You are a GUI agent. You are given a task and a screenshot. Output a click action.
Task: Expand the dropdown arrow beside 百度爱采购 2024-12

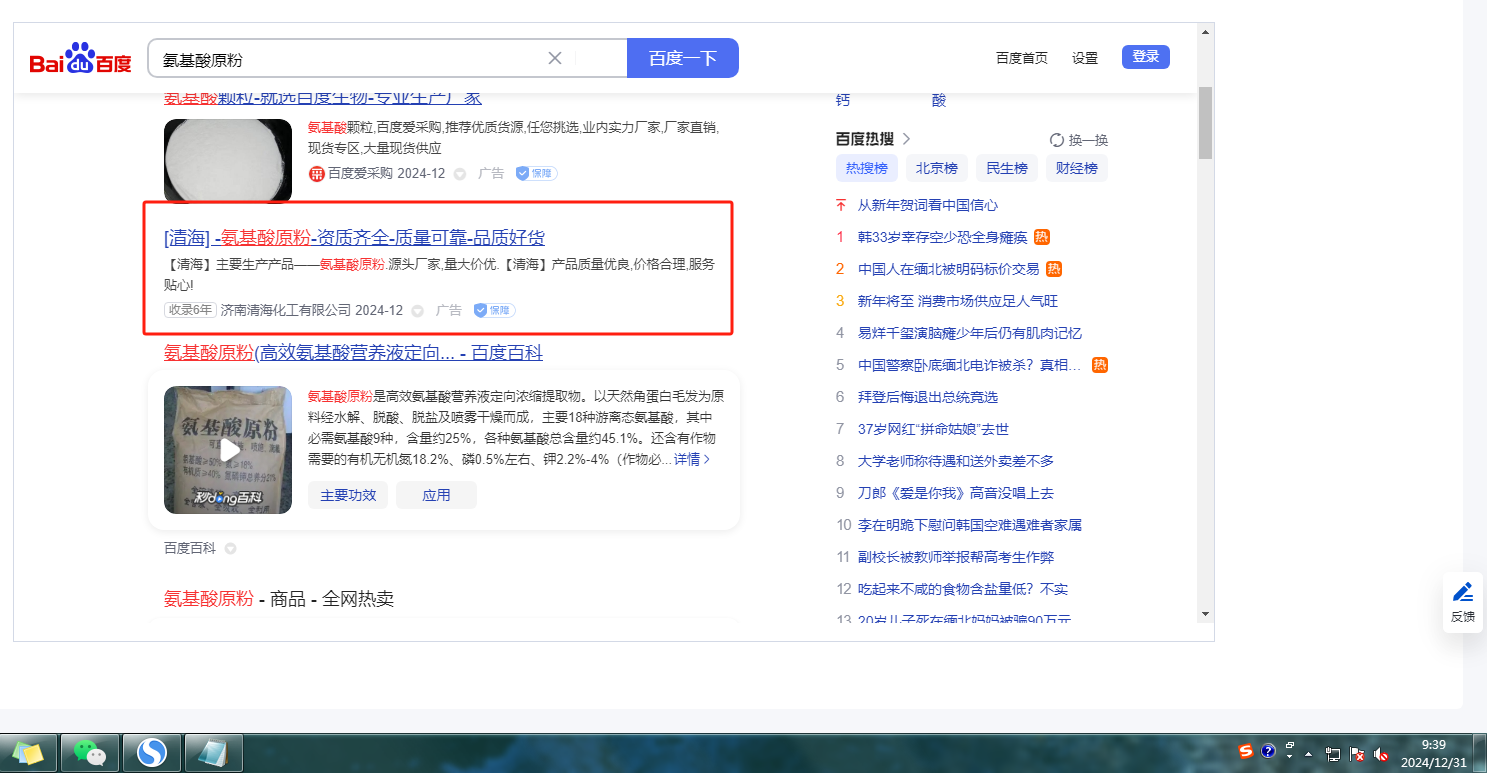(460, 174)
